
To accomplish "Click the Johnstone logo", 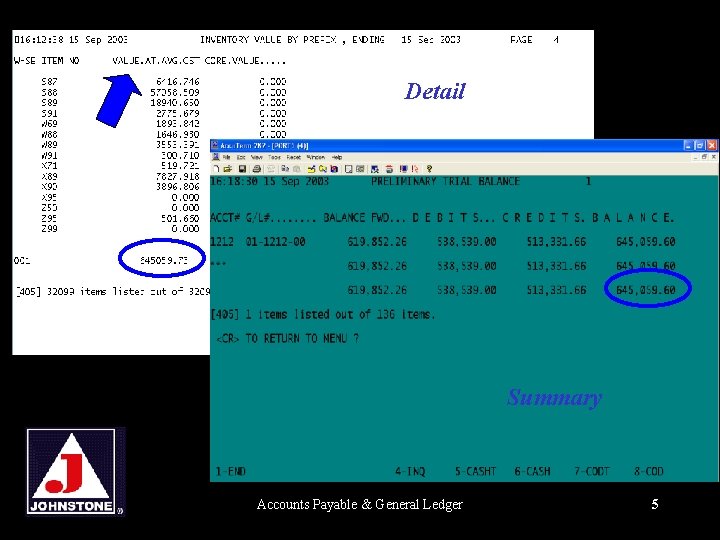I will click(x=76, y=472).
